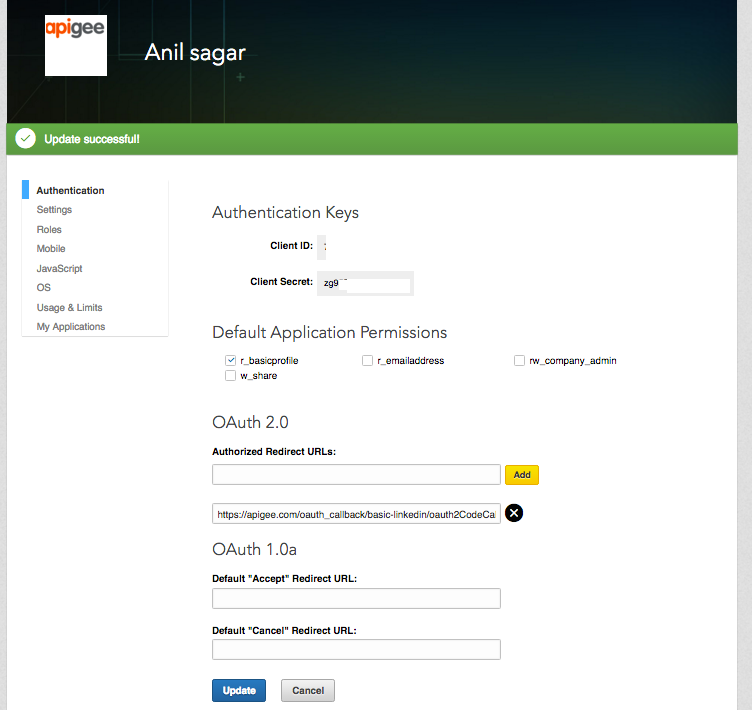Click the Client ID value
The image size is (752, 710).
click(322, 247)
